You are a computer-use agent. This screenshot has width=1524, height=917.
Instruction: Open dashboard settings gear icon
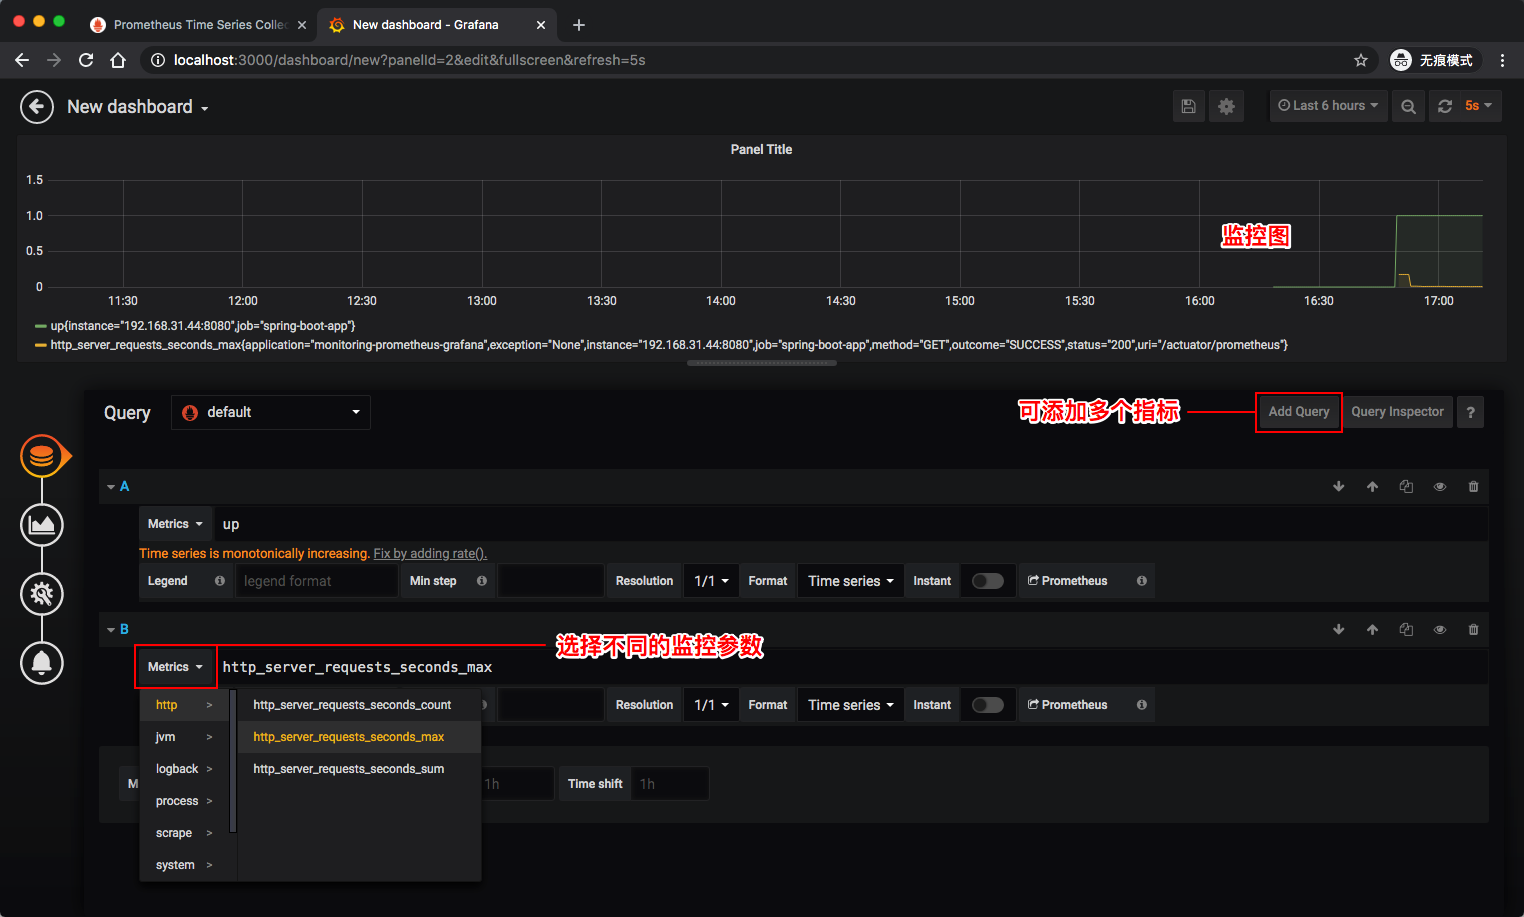click(1226, 106)
